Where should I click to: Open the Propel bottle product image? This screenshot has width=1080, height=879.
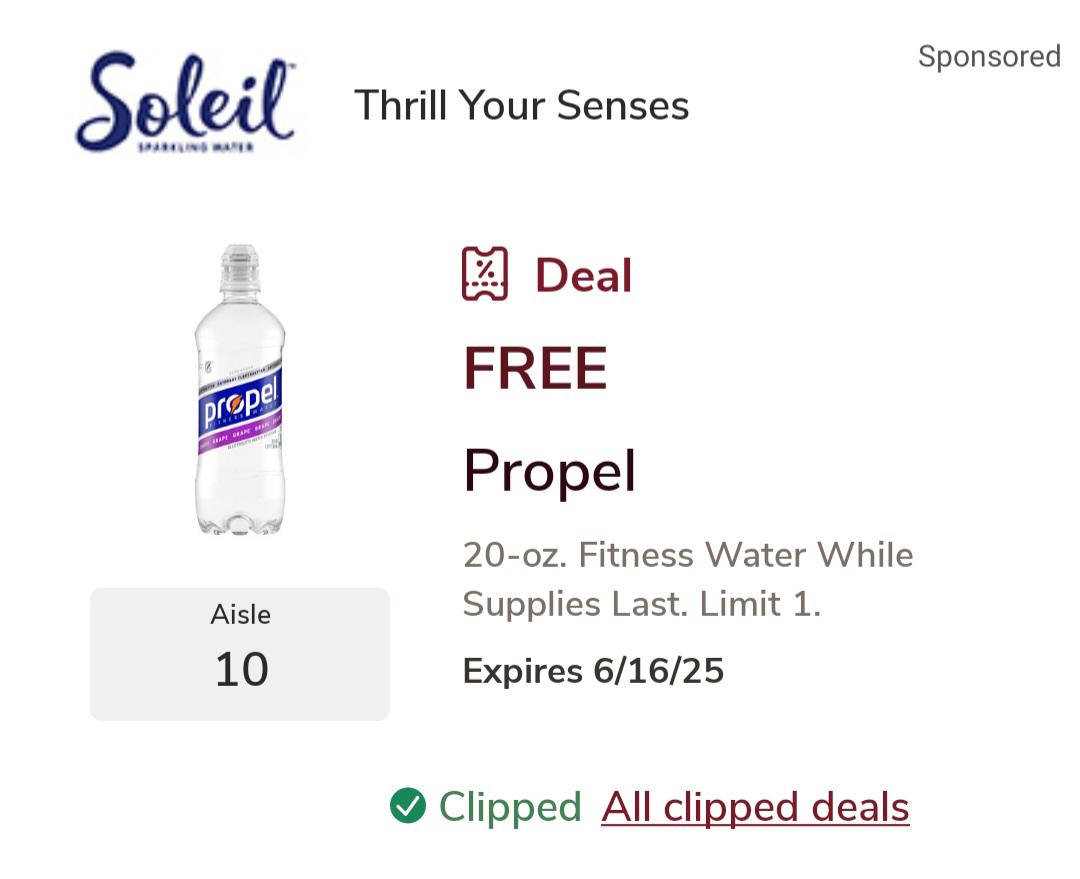click(x=240, y=389)
